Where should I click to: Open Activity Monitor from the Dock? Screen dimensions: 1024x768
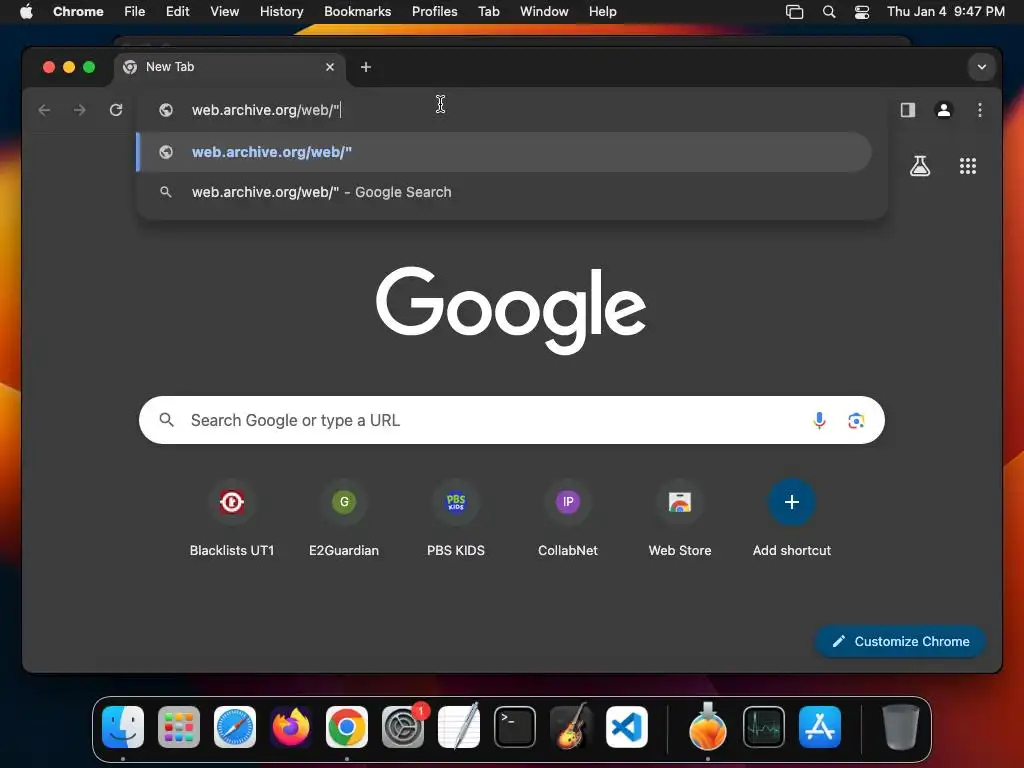(764, 727)
